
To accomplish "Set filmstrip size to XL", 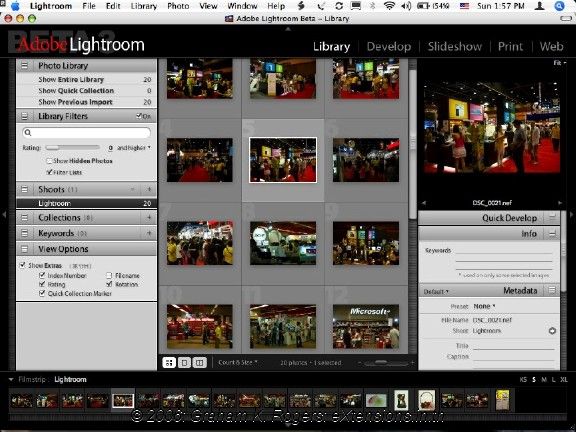I will (x=564, y=380).
